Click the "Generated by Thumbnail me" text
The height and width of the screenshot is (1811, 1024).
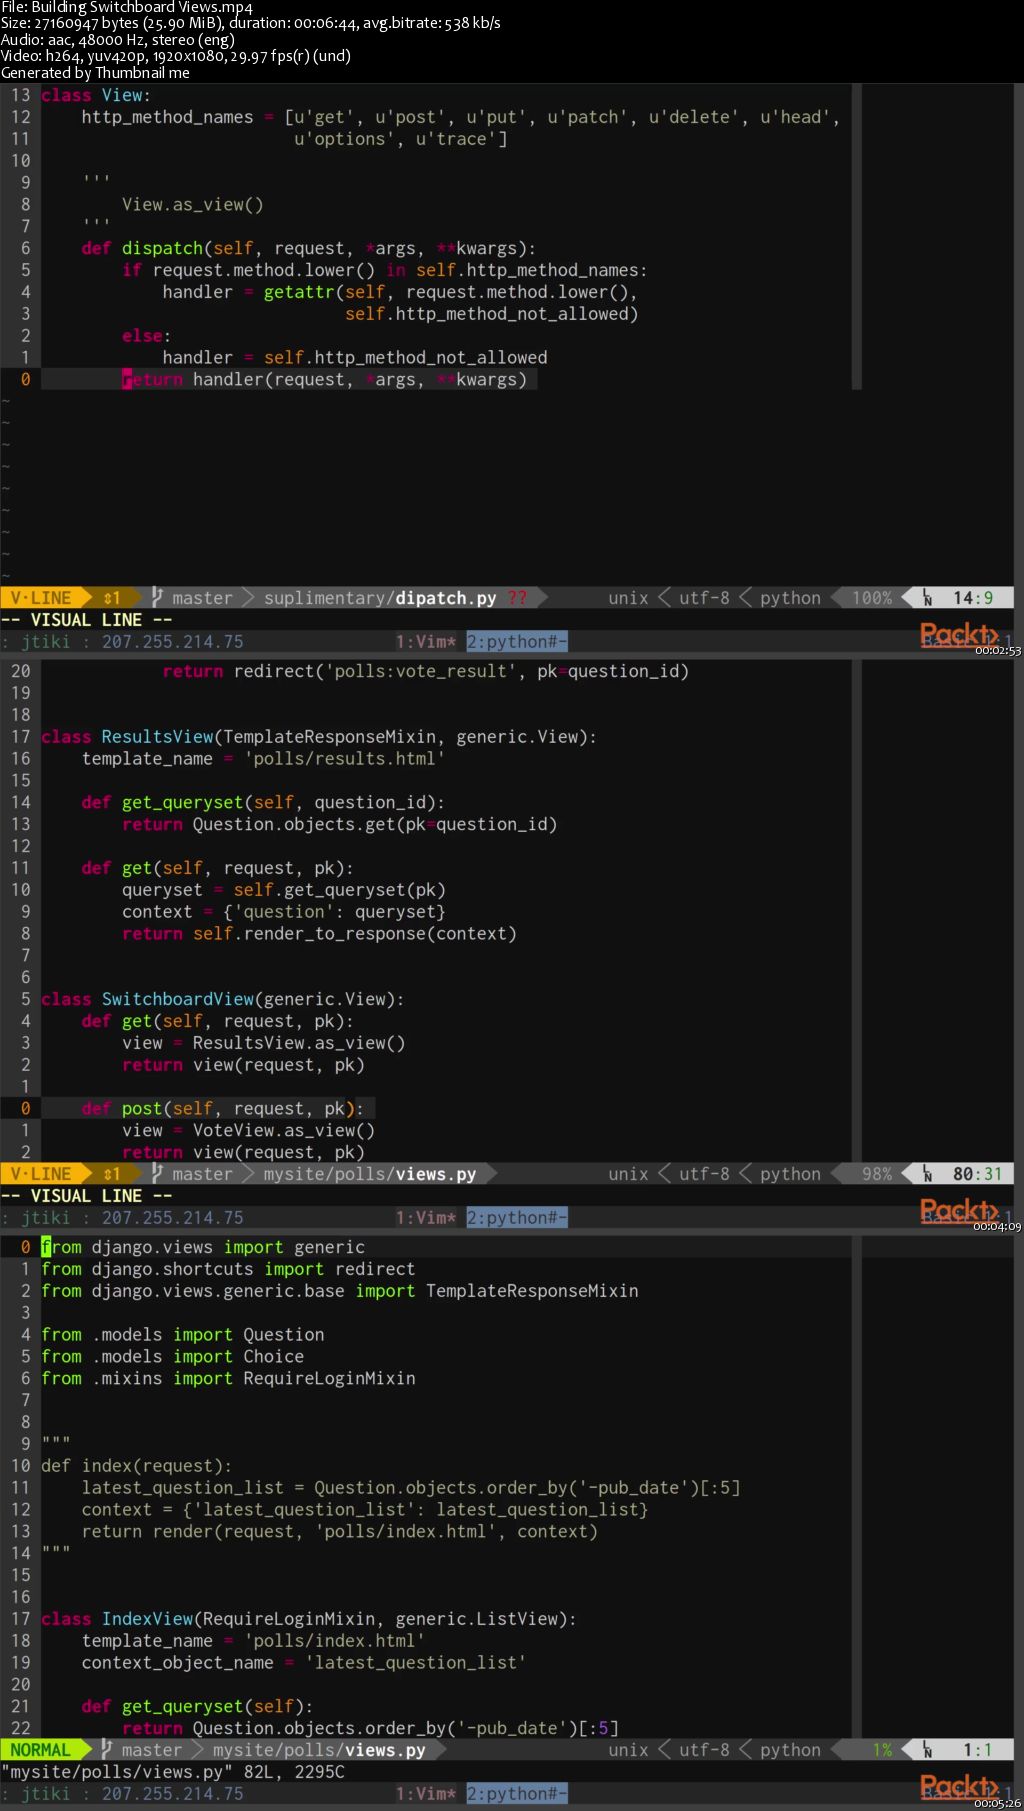[95, 73]
